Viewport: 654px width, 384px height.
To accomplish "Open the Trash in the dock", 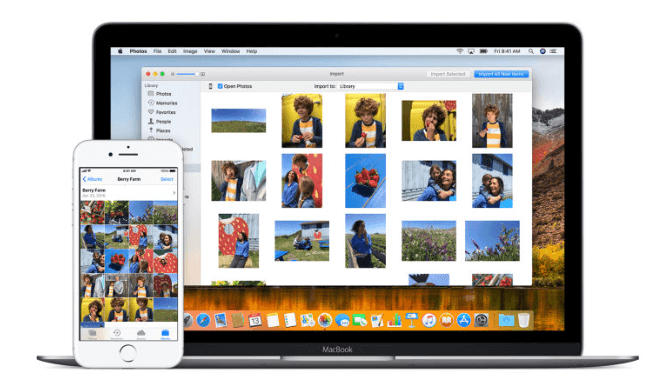I will tap(524, 320).
